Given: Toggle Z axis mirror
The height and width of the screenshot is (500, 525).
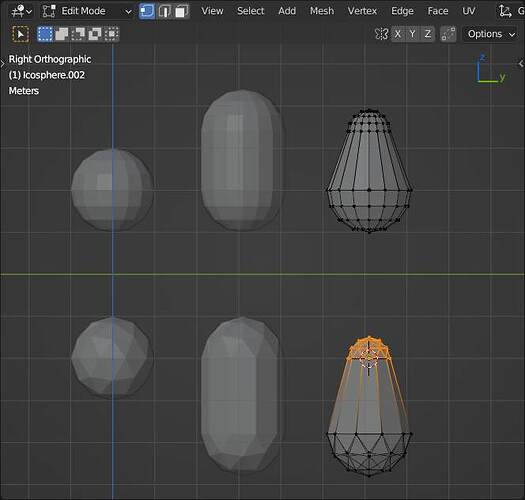Looking at the screenshot, I should 428,34.
